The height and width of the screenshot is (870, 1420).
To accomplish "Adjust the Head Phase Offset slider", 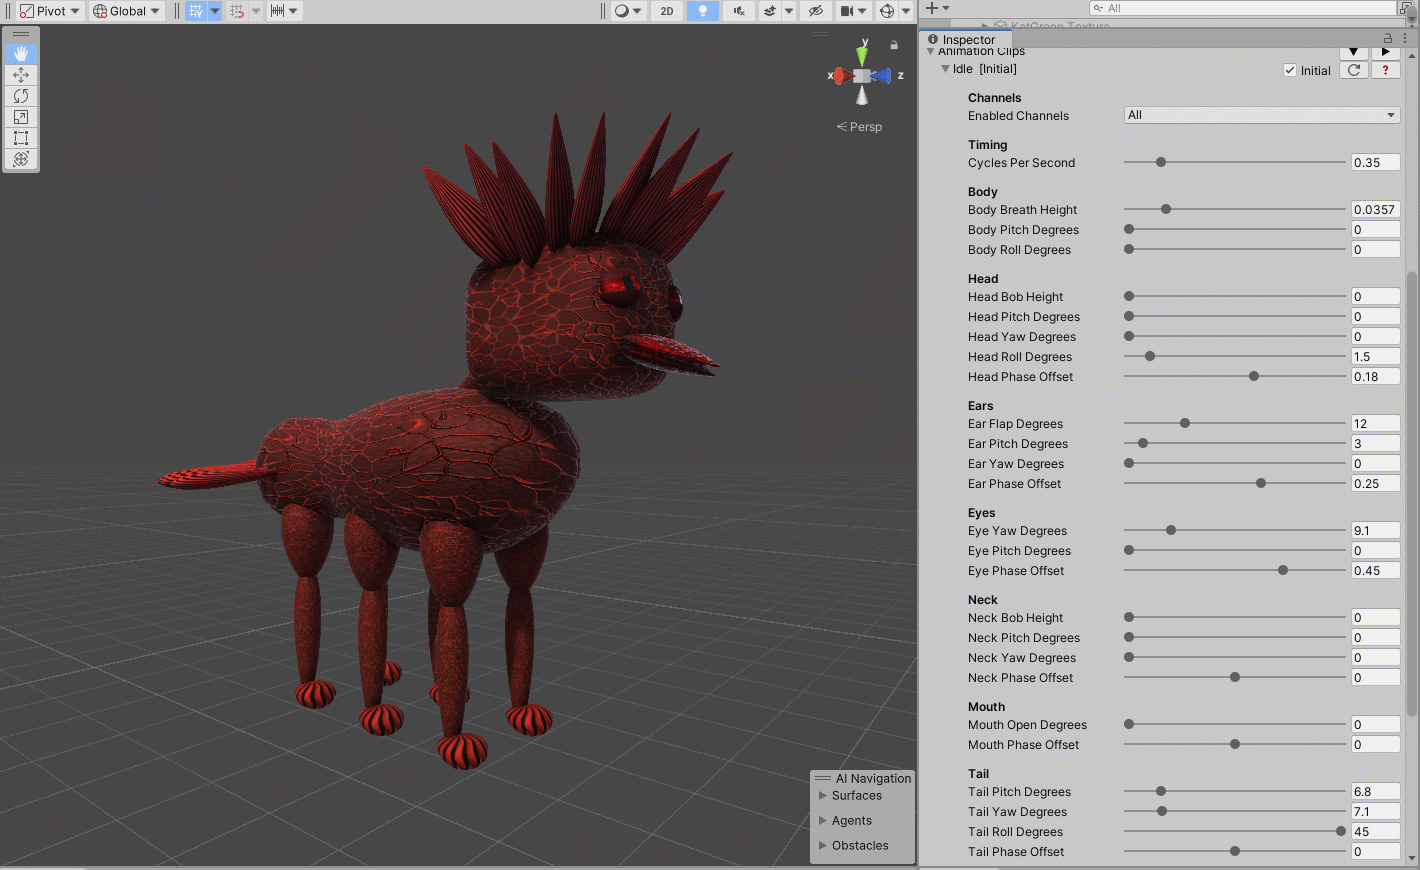I will [1235, 376].
